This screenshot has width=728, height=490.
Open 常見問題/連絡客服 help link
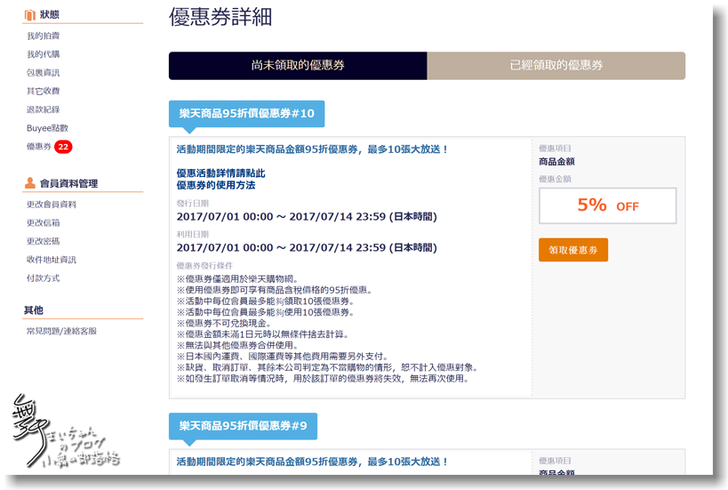(x=61, y=330)
